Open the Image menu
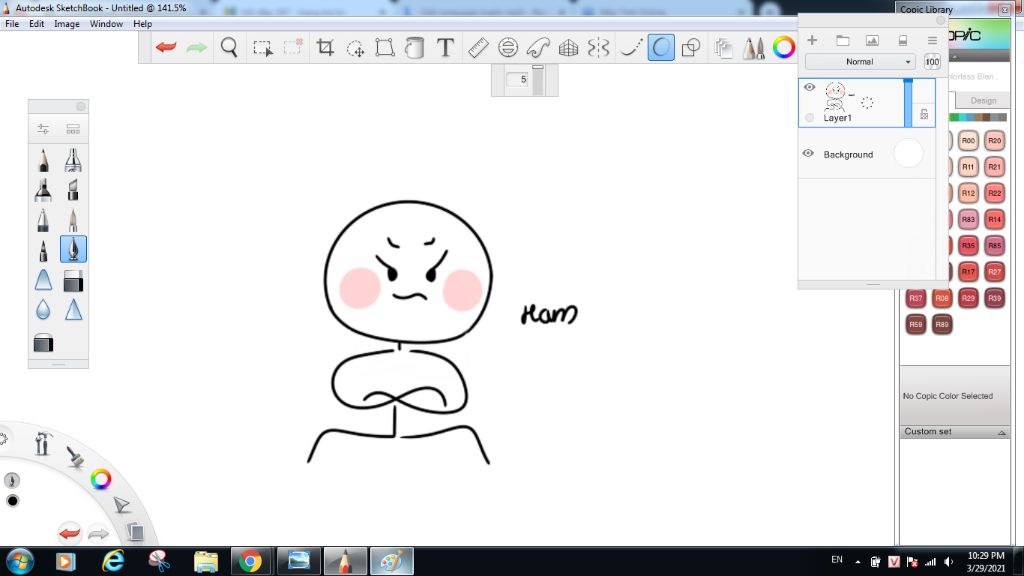 pyautogui.click(x=67, y=24)
